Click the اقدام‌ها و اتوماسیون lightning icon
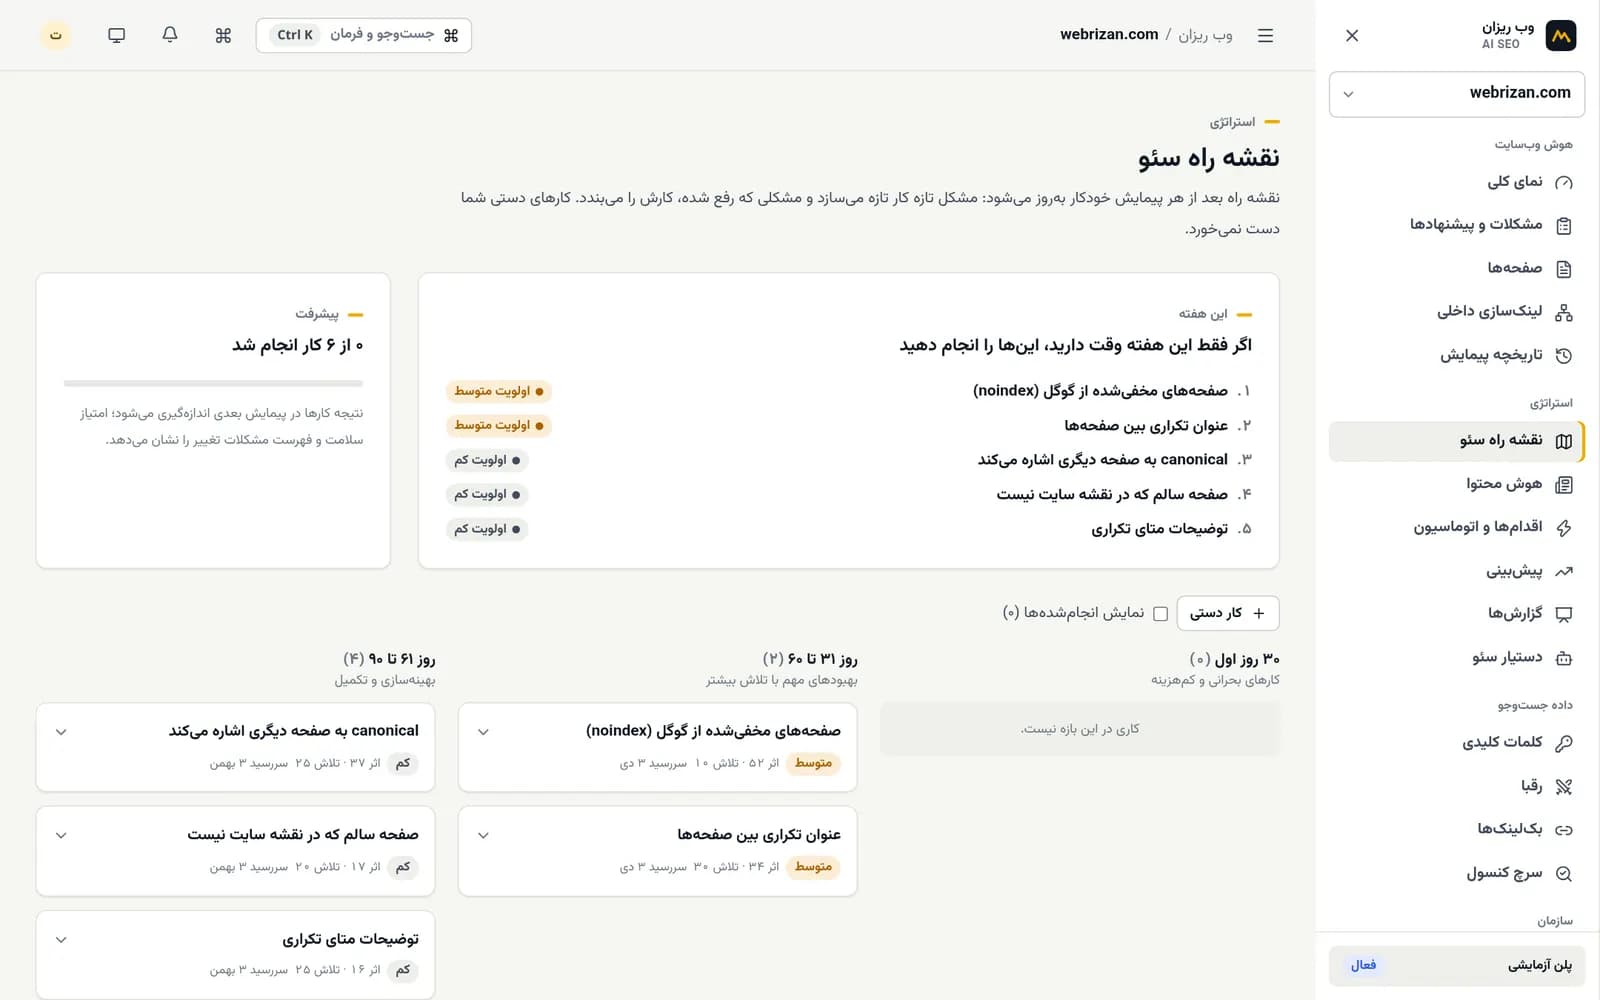This screenshot has height=1000, width=1600. (x=1564, y=527)
